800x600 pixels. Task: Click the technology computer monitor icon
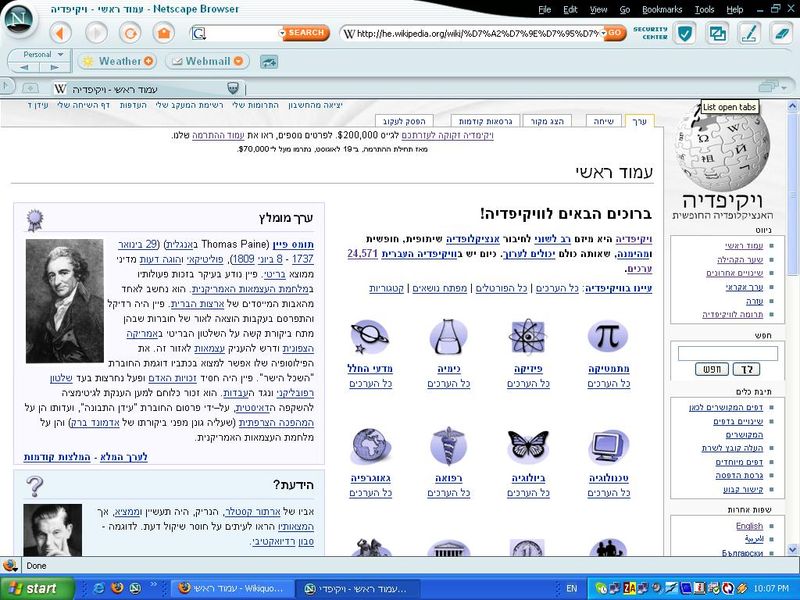609,447
